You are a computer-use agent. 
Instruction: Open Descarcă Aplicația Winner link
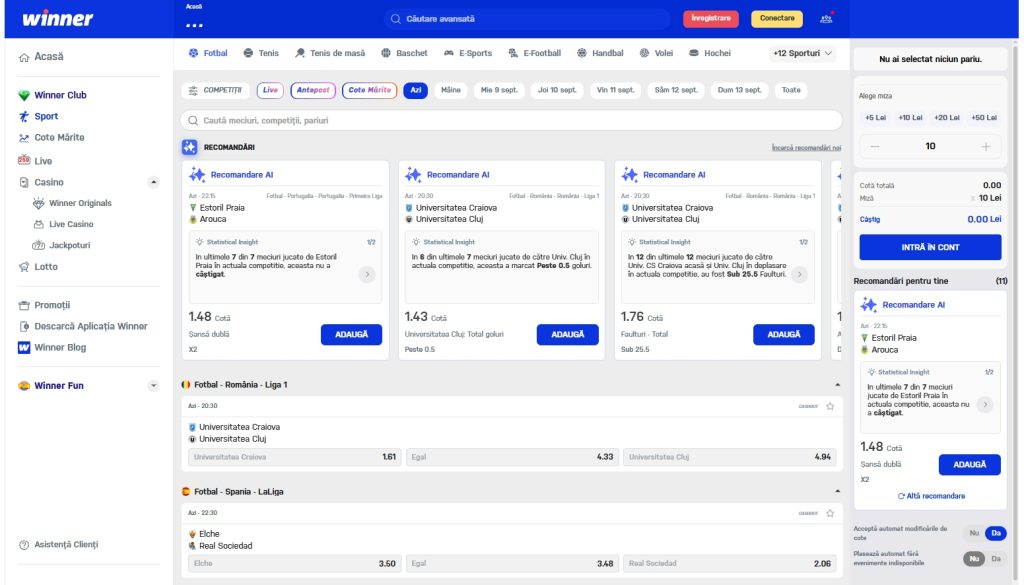tap(90, 326)
